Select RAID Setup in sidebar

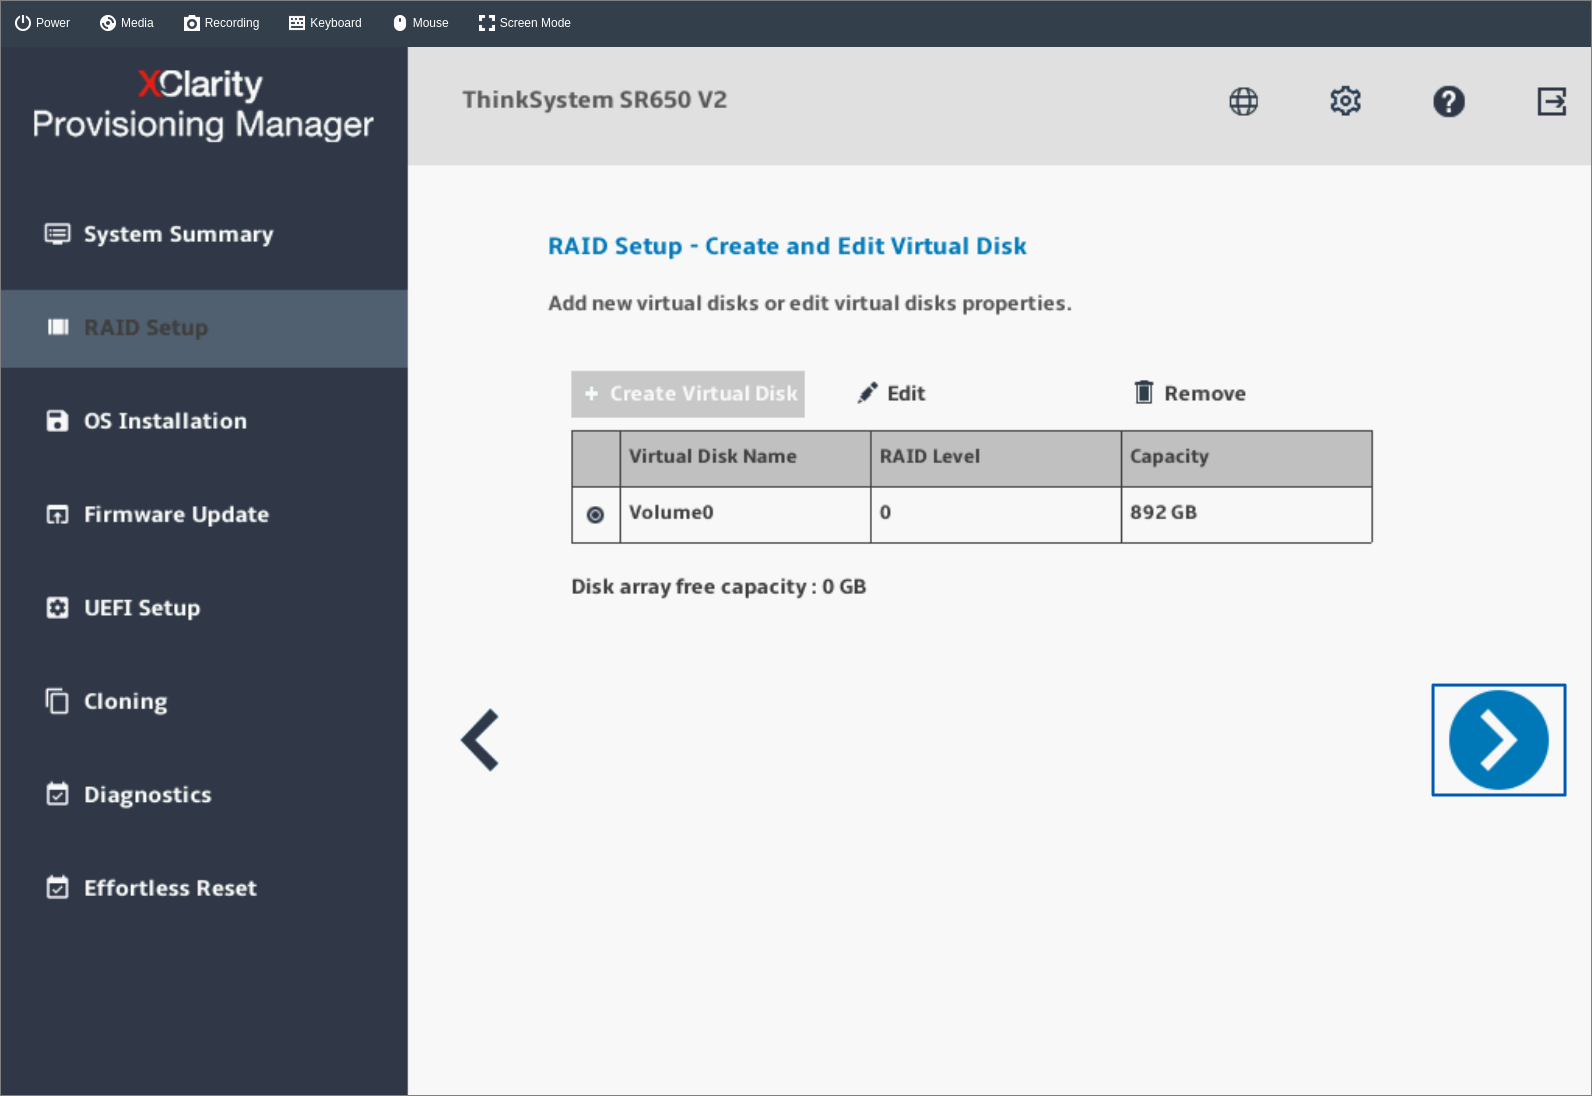(x=204, y=328)
